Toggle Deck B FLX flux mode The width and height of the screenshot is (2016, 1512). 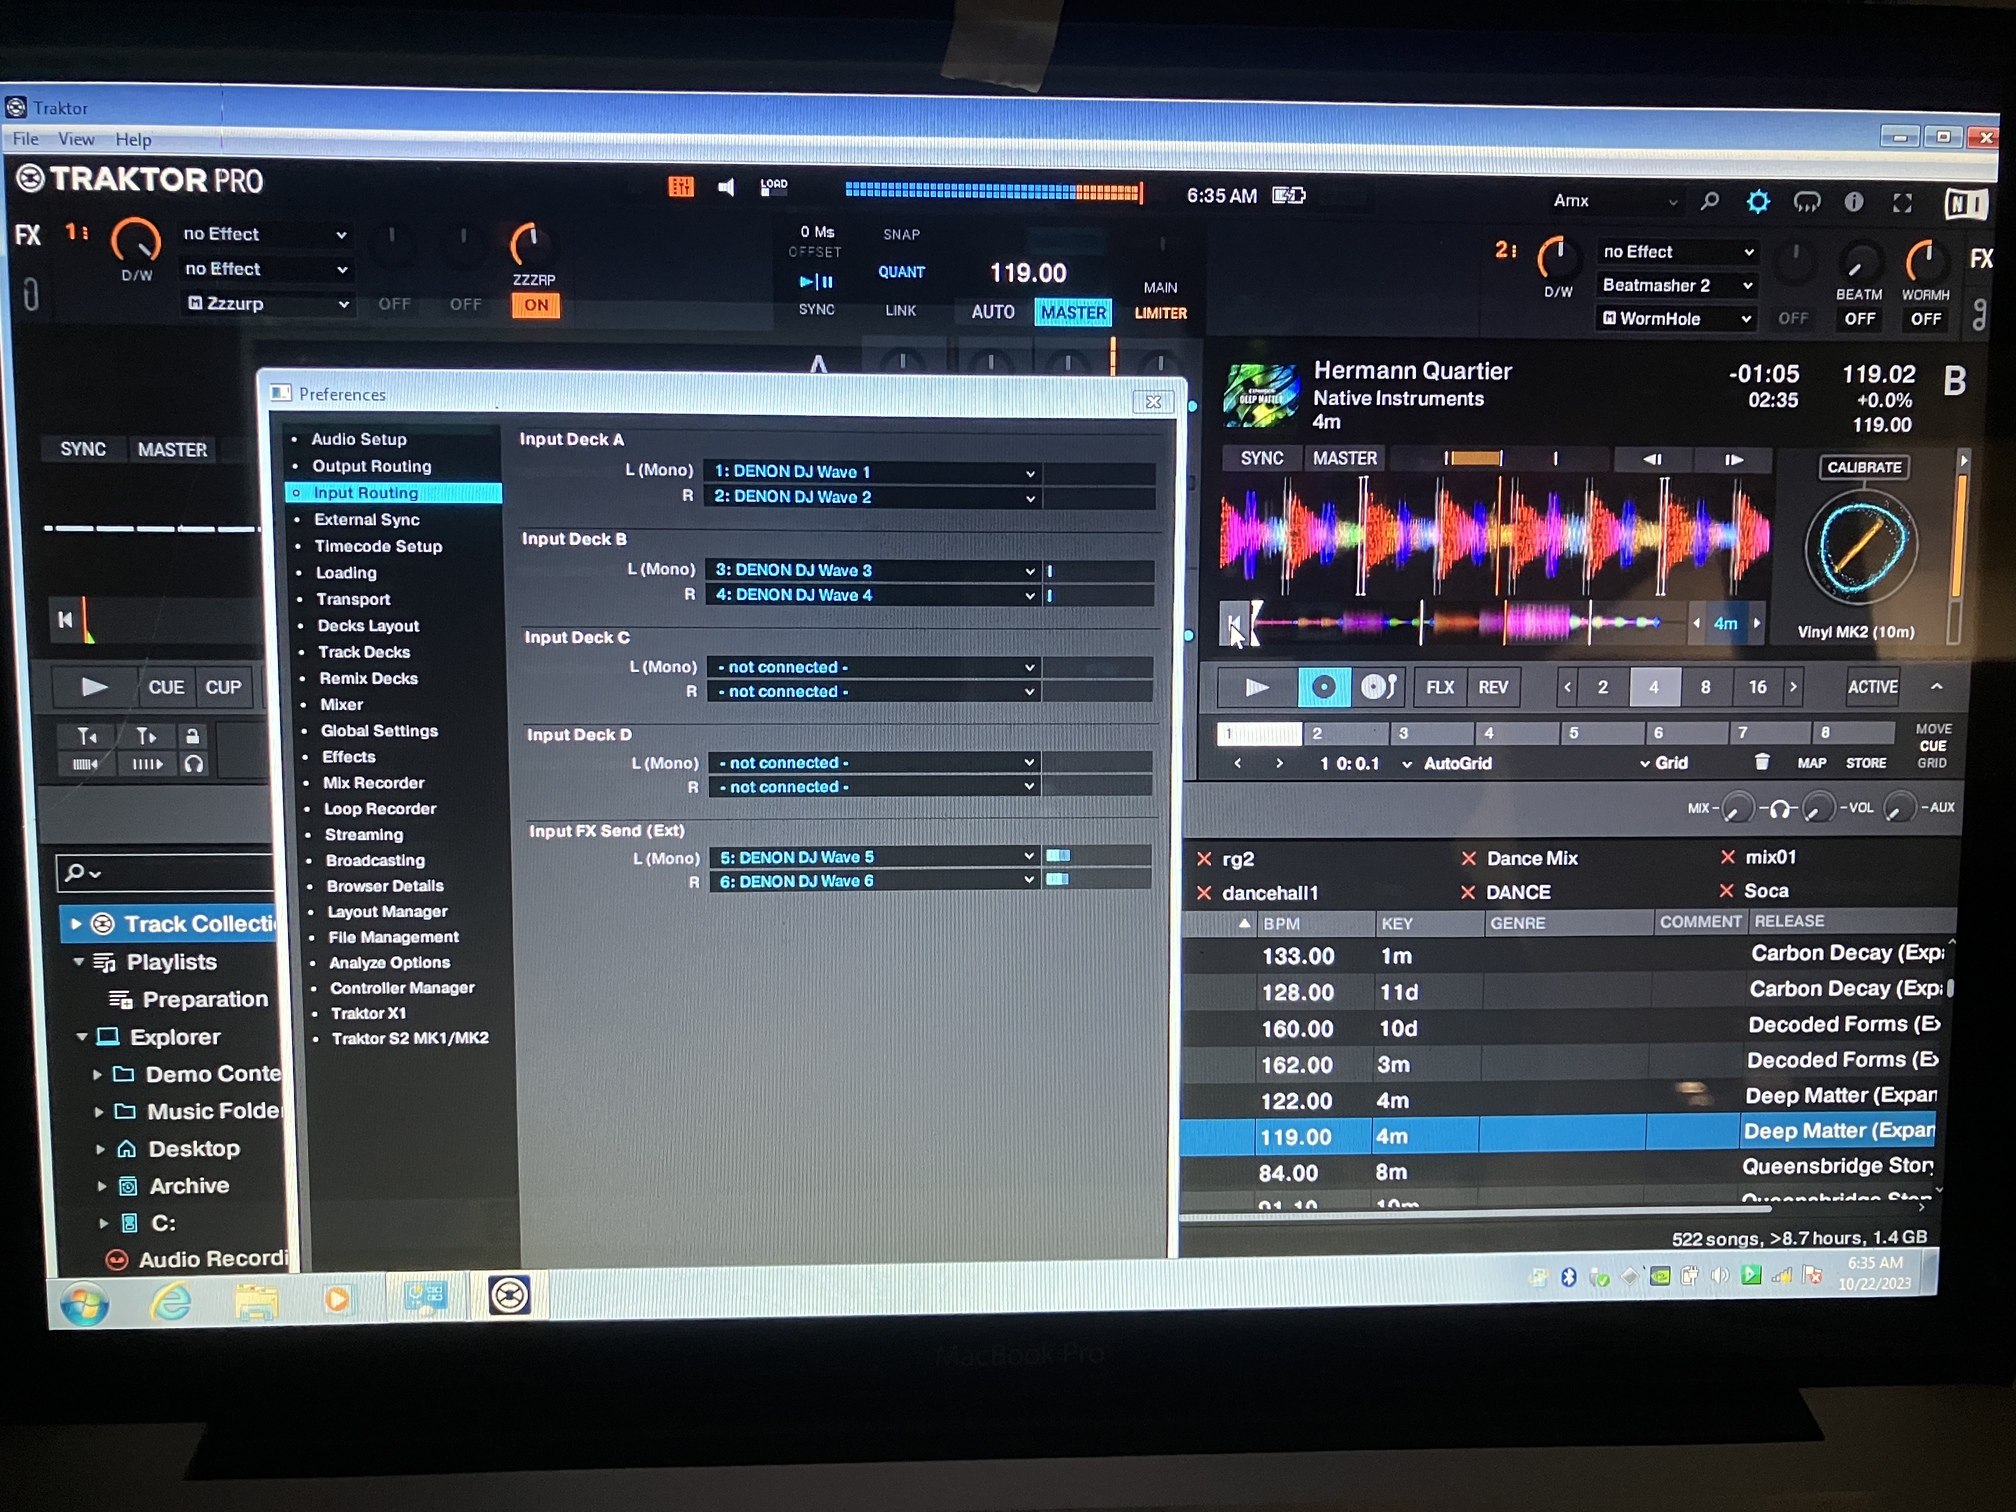(x=1439, y=688)
